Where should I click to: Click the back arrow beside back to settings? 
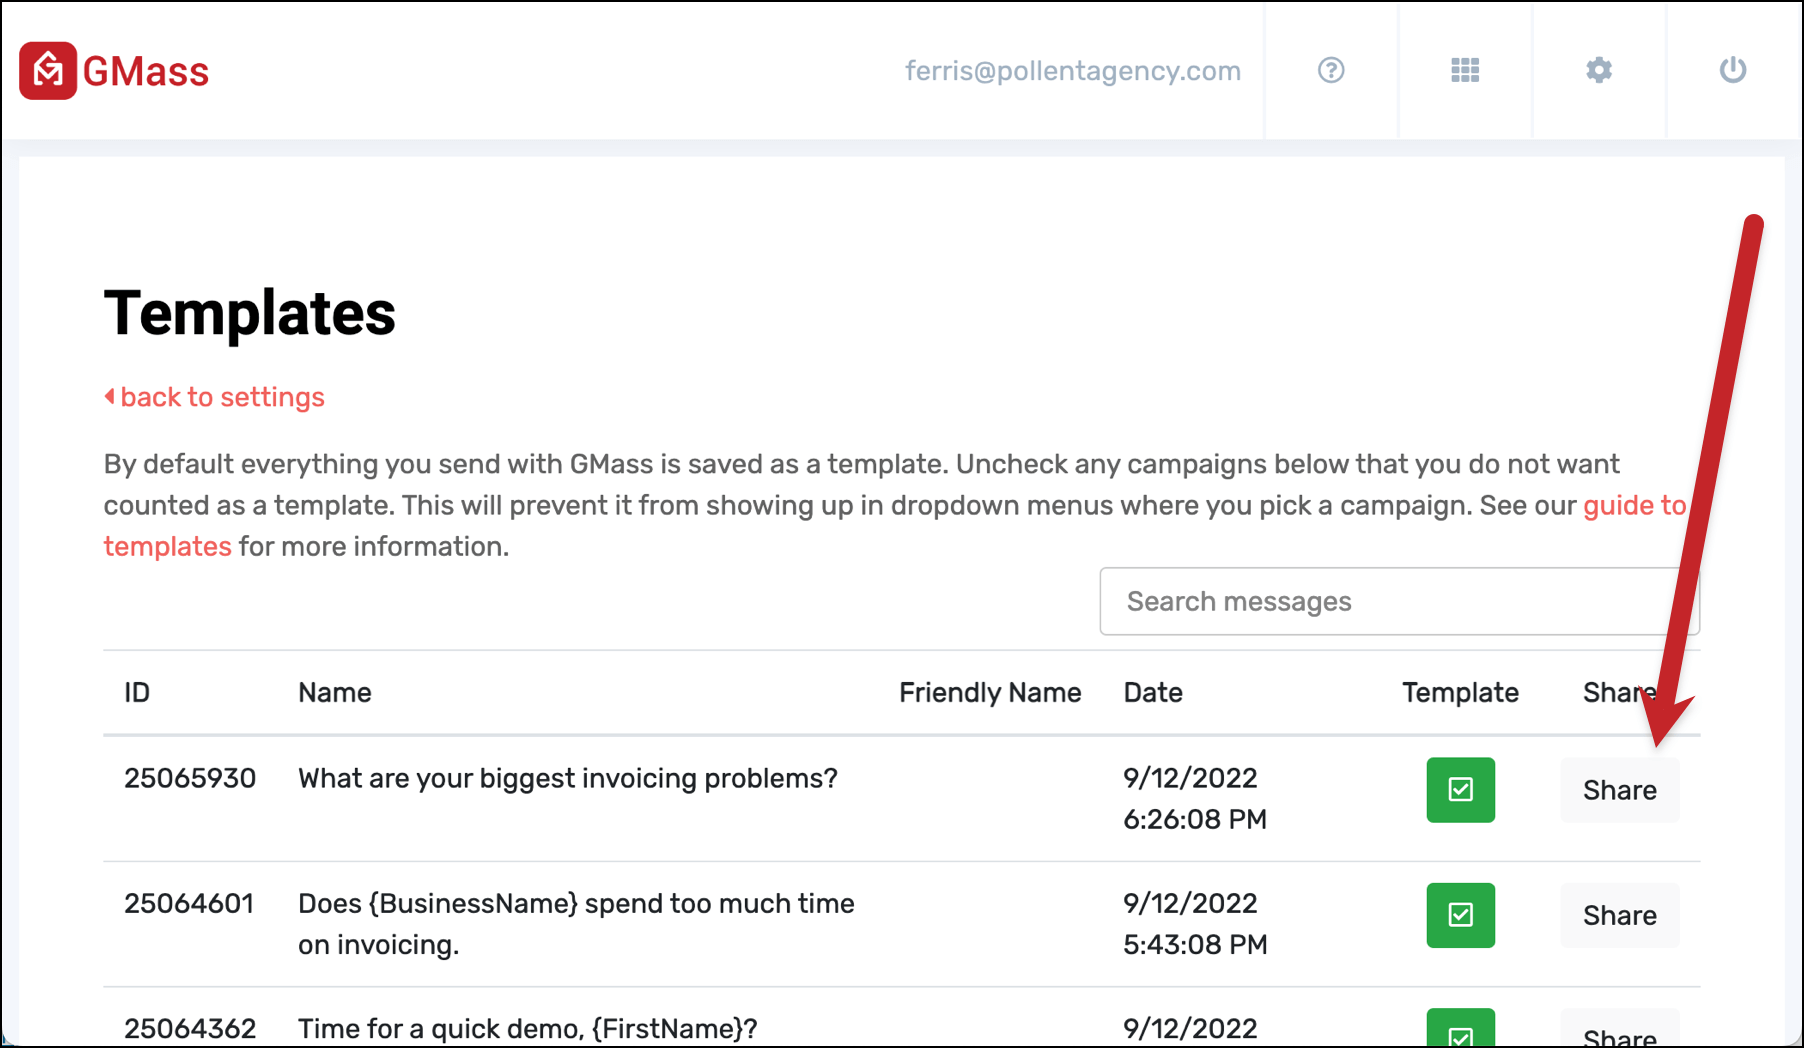click(x=110, y=397)
